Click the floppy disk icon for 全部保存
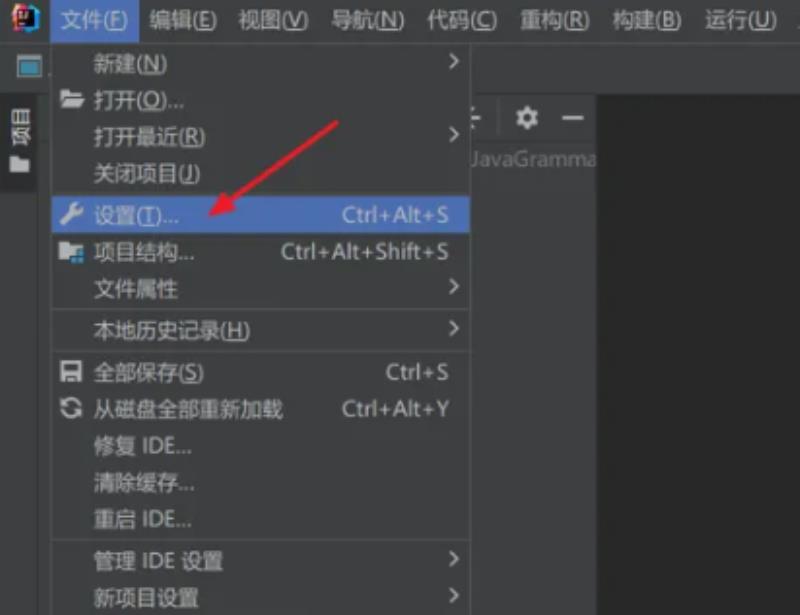 [70, 372]
